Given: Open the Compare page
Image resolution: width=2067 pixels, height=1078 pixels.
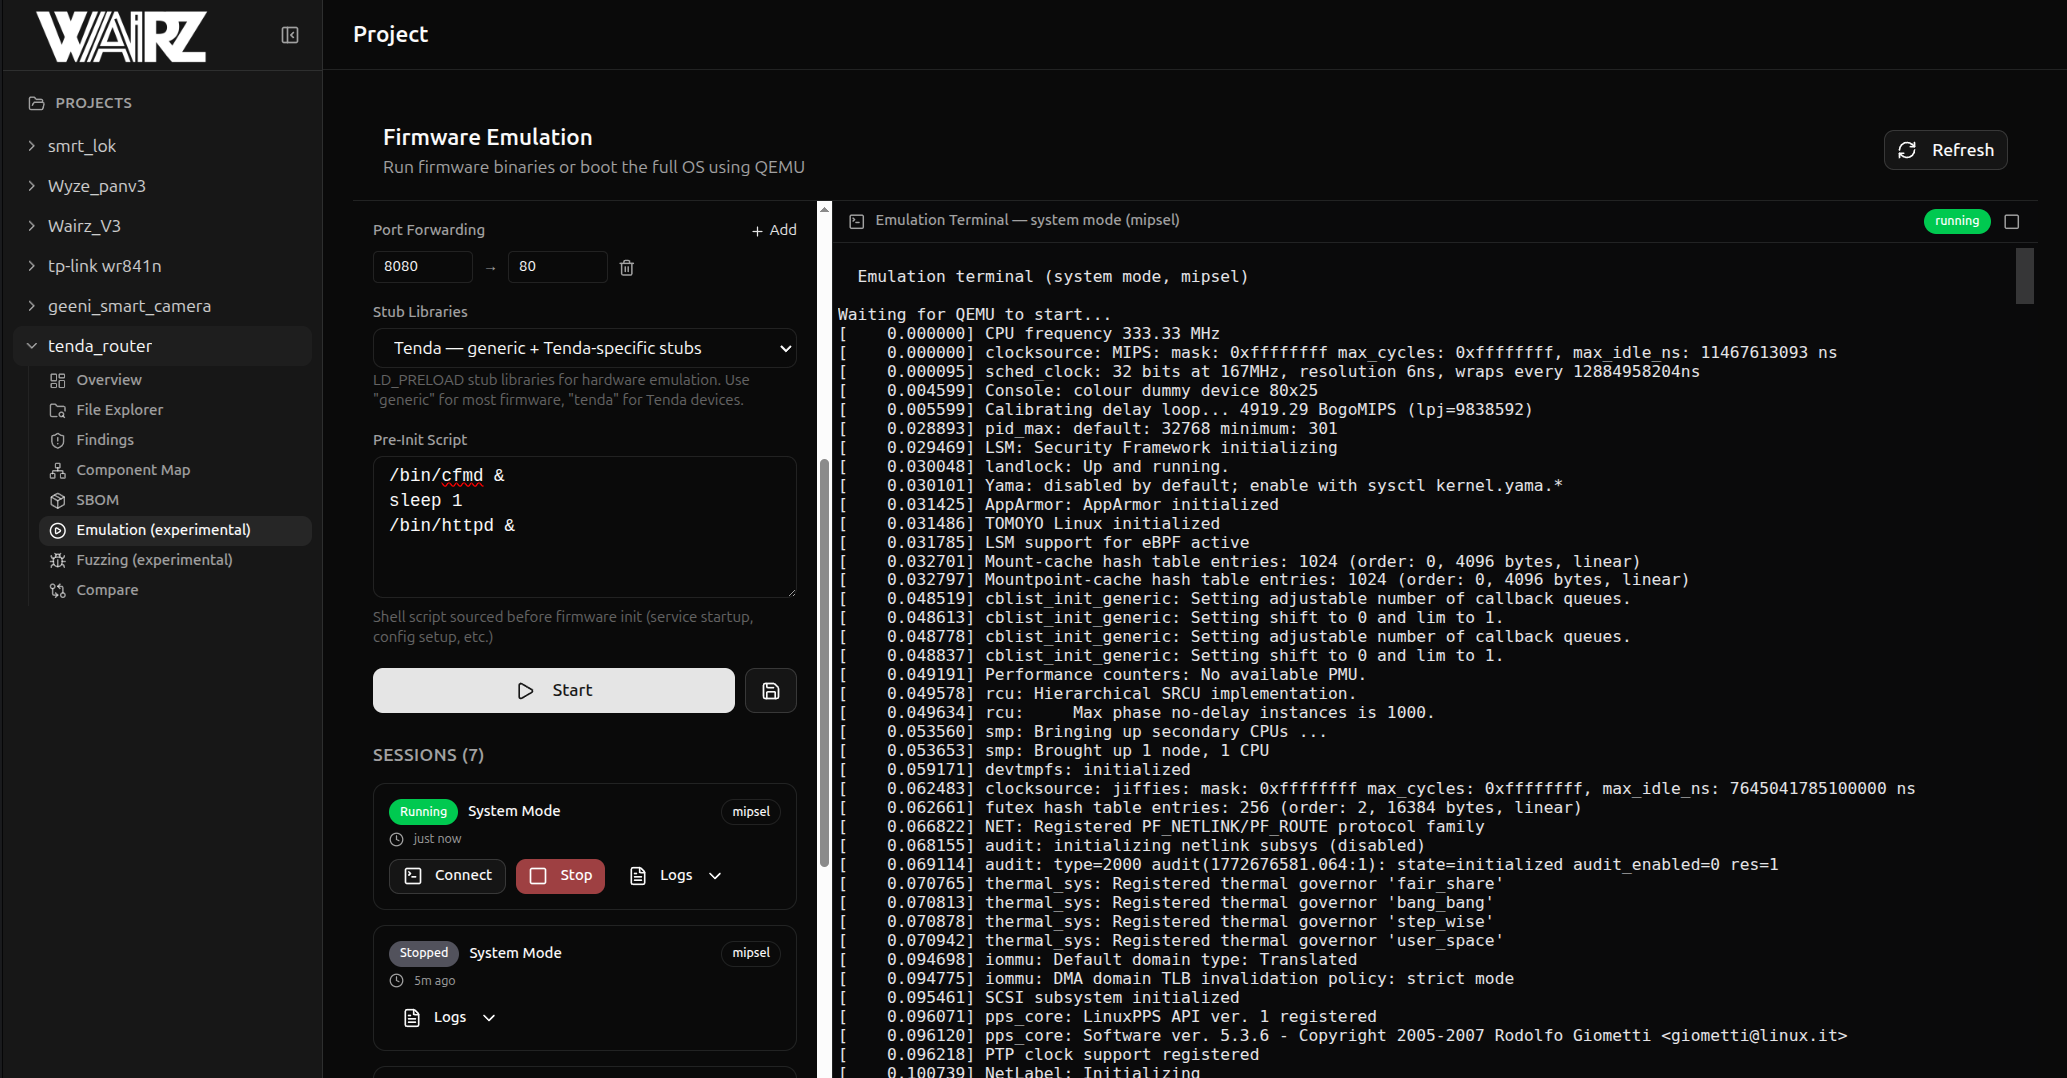Looking at the screenshot, I should coord(107,590).
